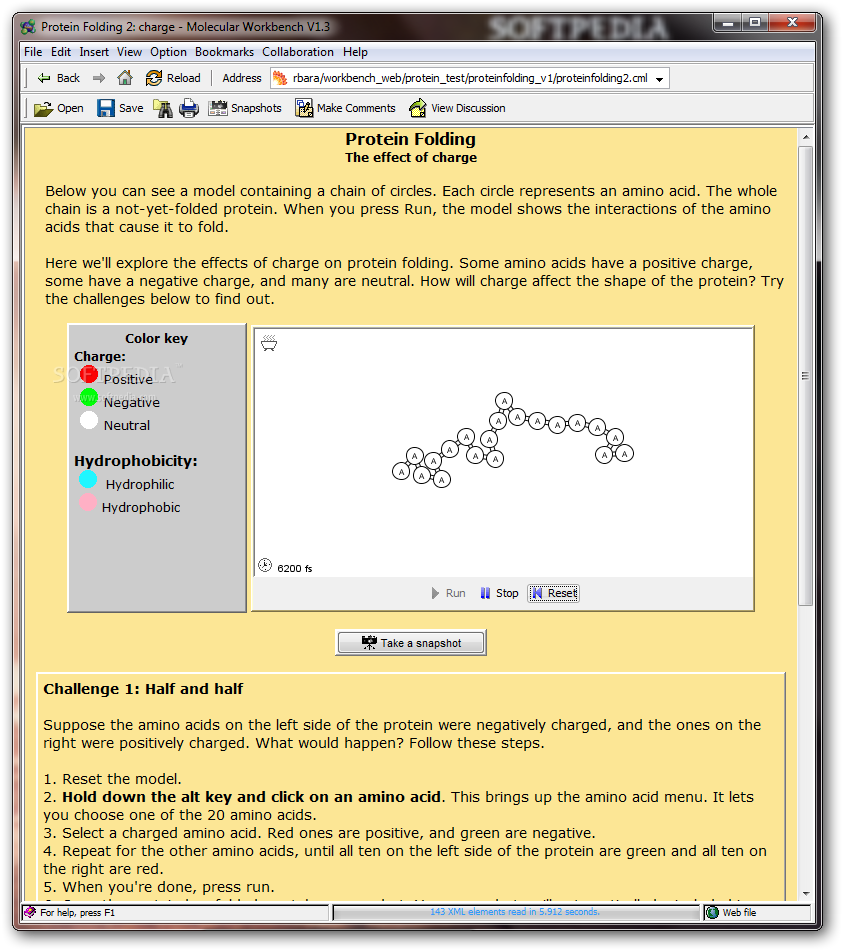Run the protein folding simulation

coord(448,593)
